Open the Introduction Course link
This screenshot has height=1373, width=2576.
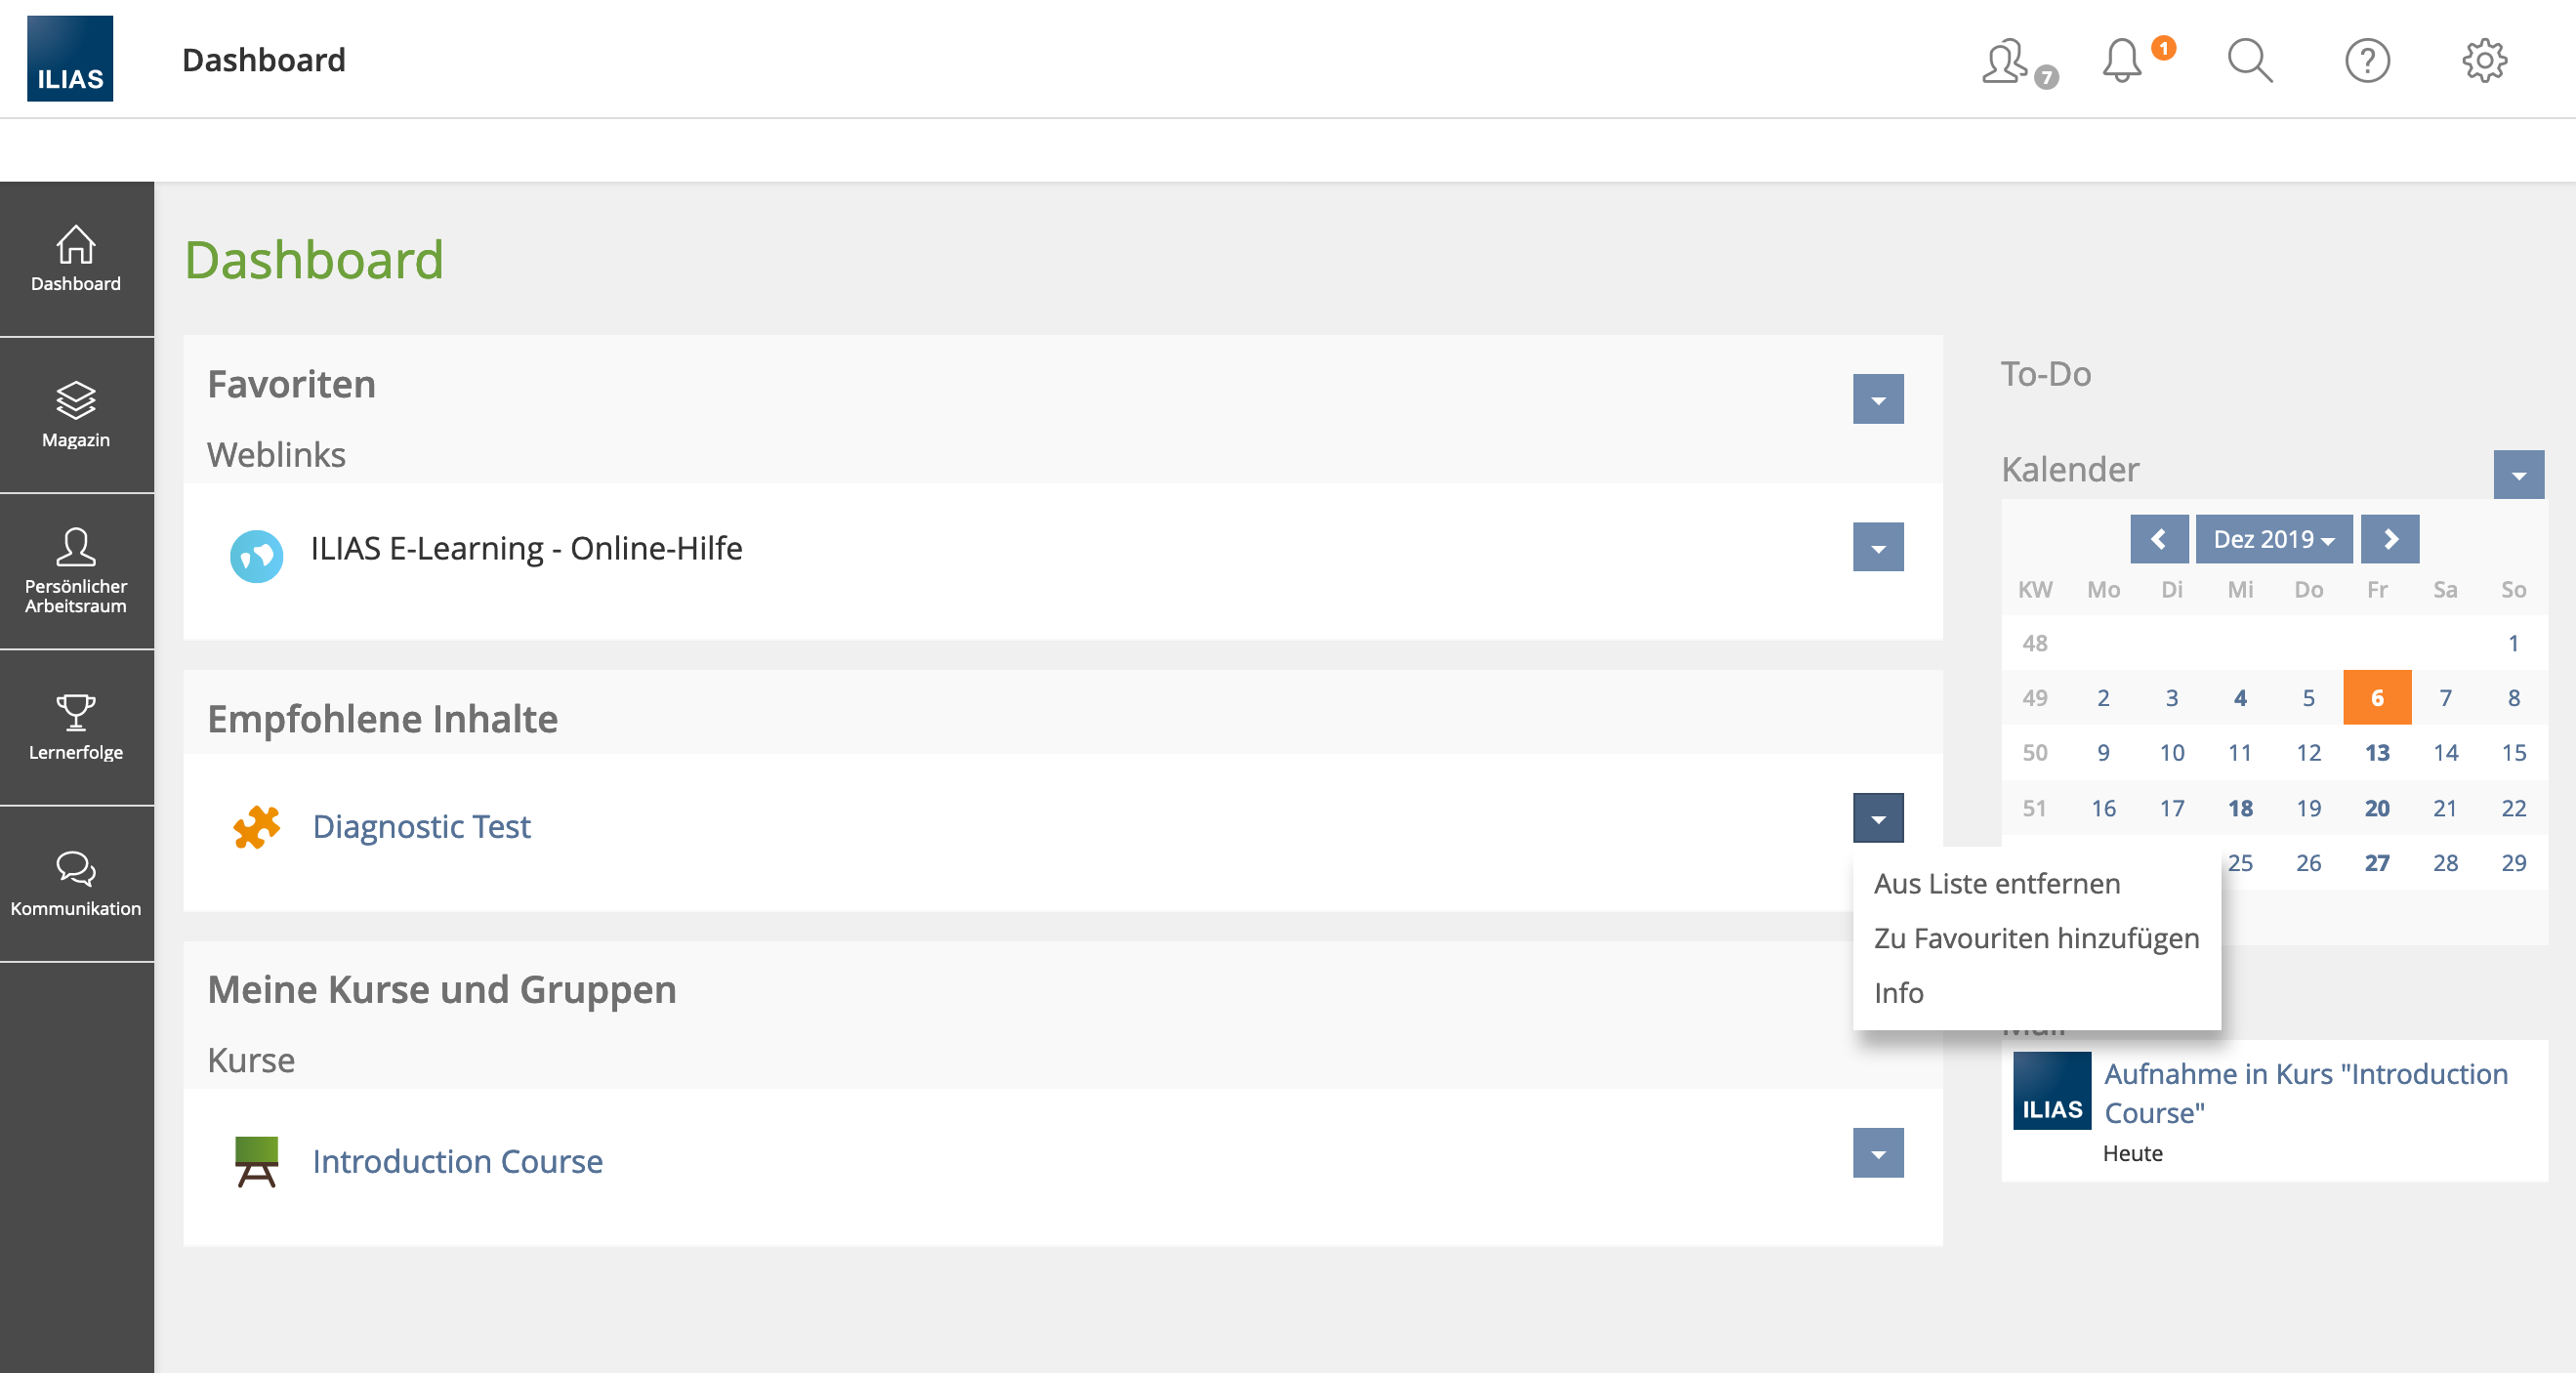[x=457, y=1161]
